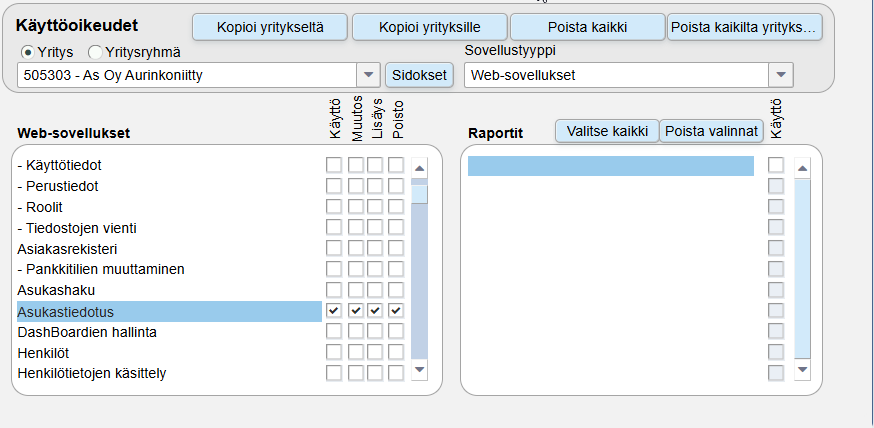The image size is (874, 428).
Task: Select the Yritys radio button
Action: 26,52
